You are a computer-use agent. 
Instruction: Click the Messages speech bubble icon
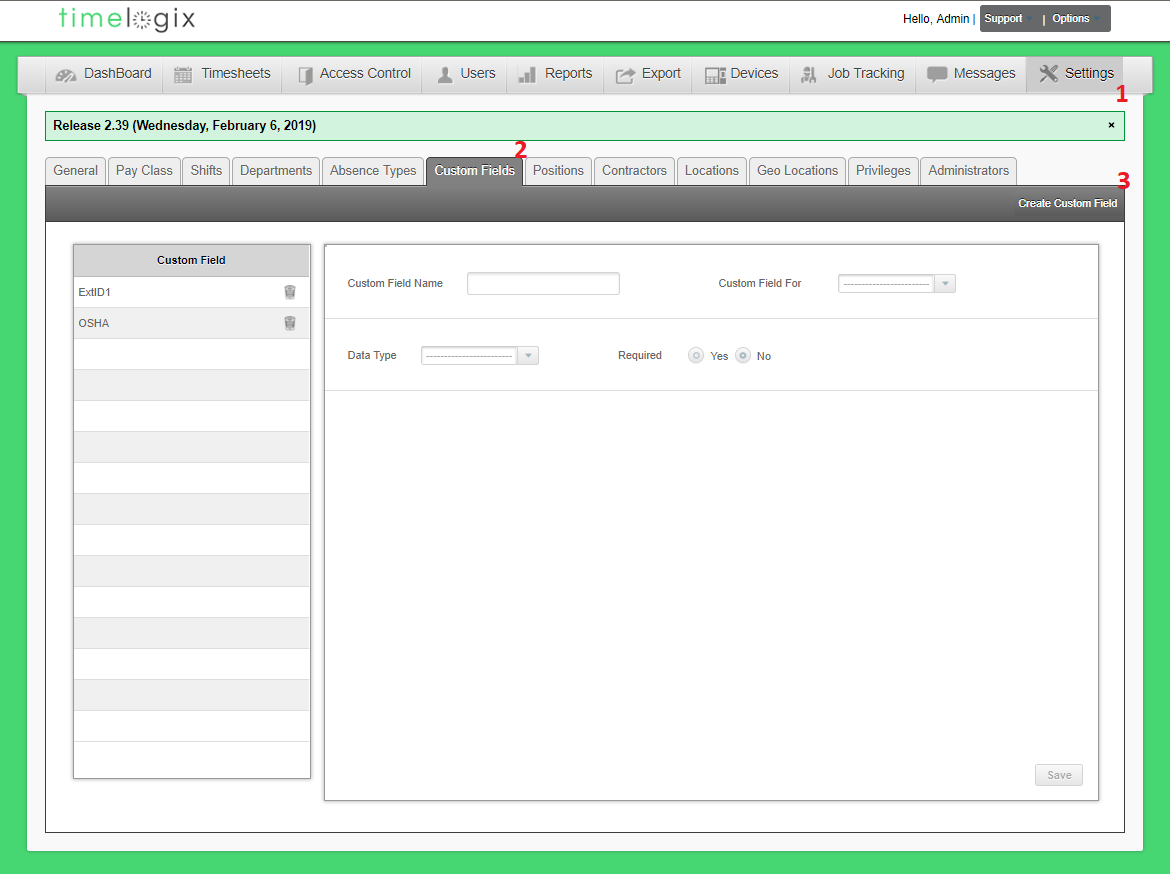coord(937,74)
